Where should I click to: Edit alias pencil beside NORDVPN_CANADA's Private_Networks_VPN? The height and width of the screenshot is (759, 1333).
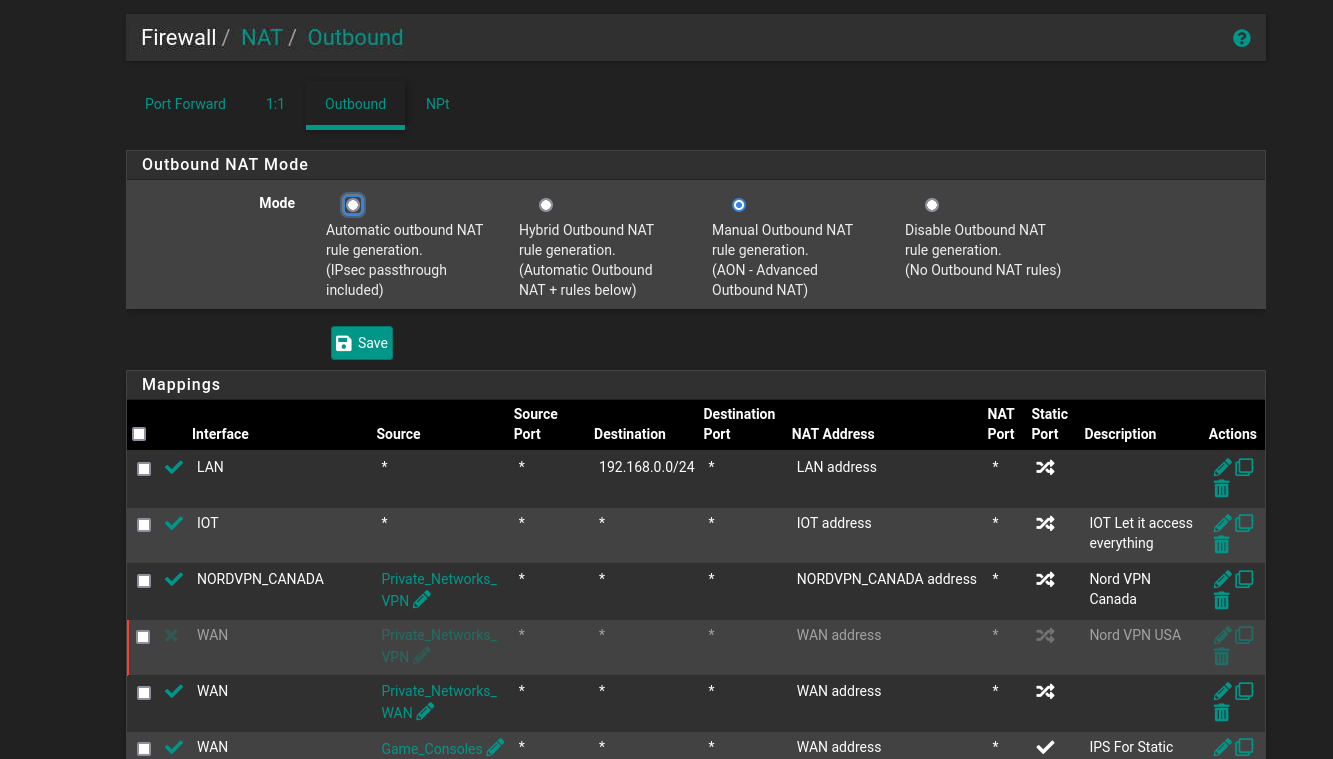point(422,599)
